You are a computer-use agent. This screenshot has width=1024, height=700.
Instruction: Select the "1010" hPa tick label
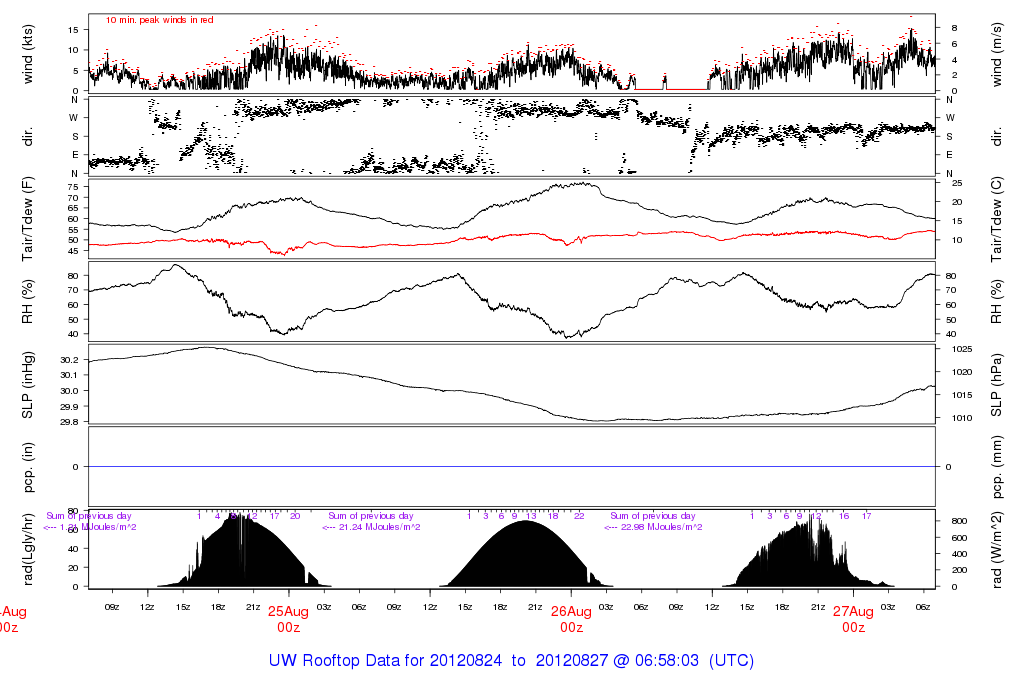pyautogui.click(x=962, y=418)
